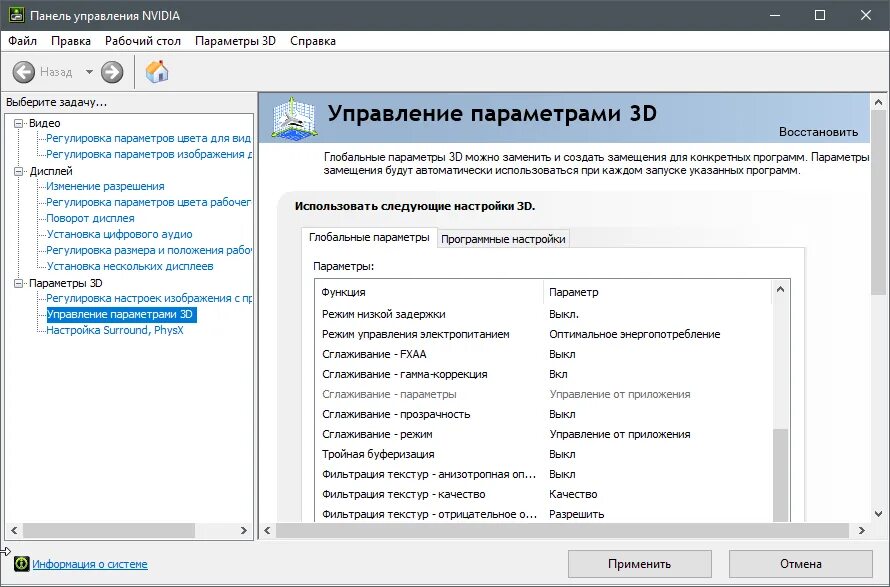Open Регулировка настроек изображения с просмотром
Screen dimensions: 890x587
click(149, 298)
